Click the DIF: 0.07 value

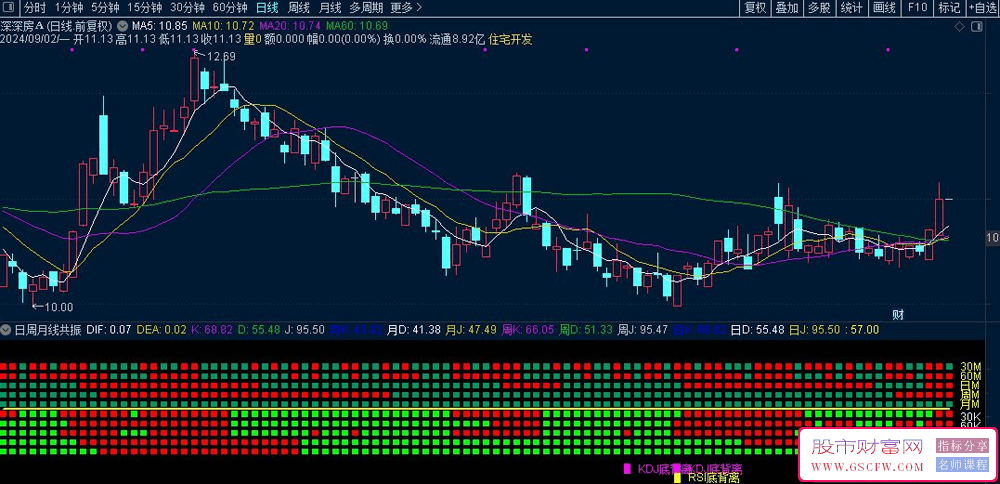point(108,330)
